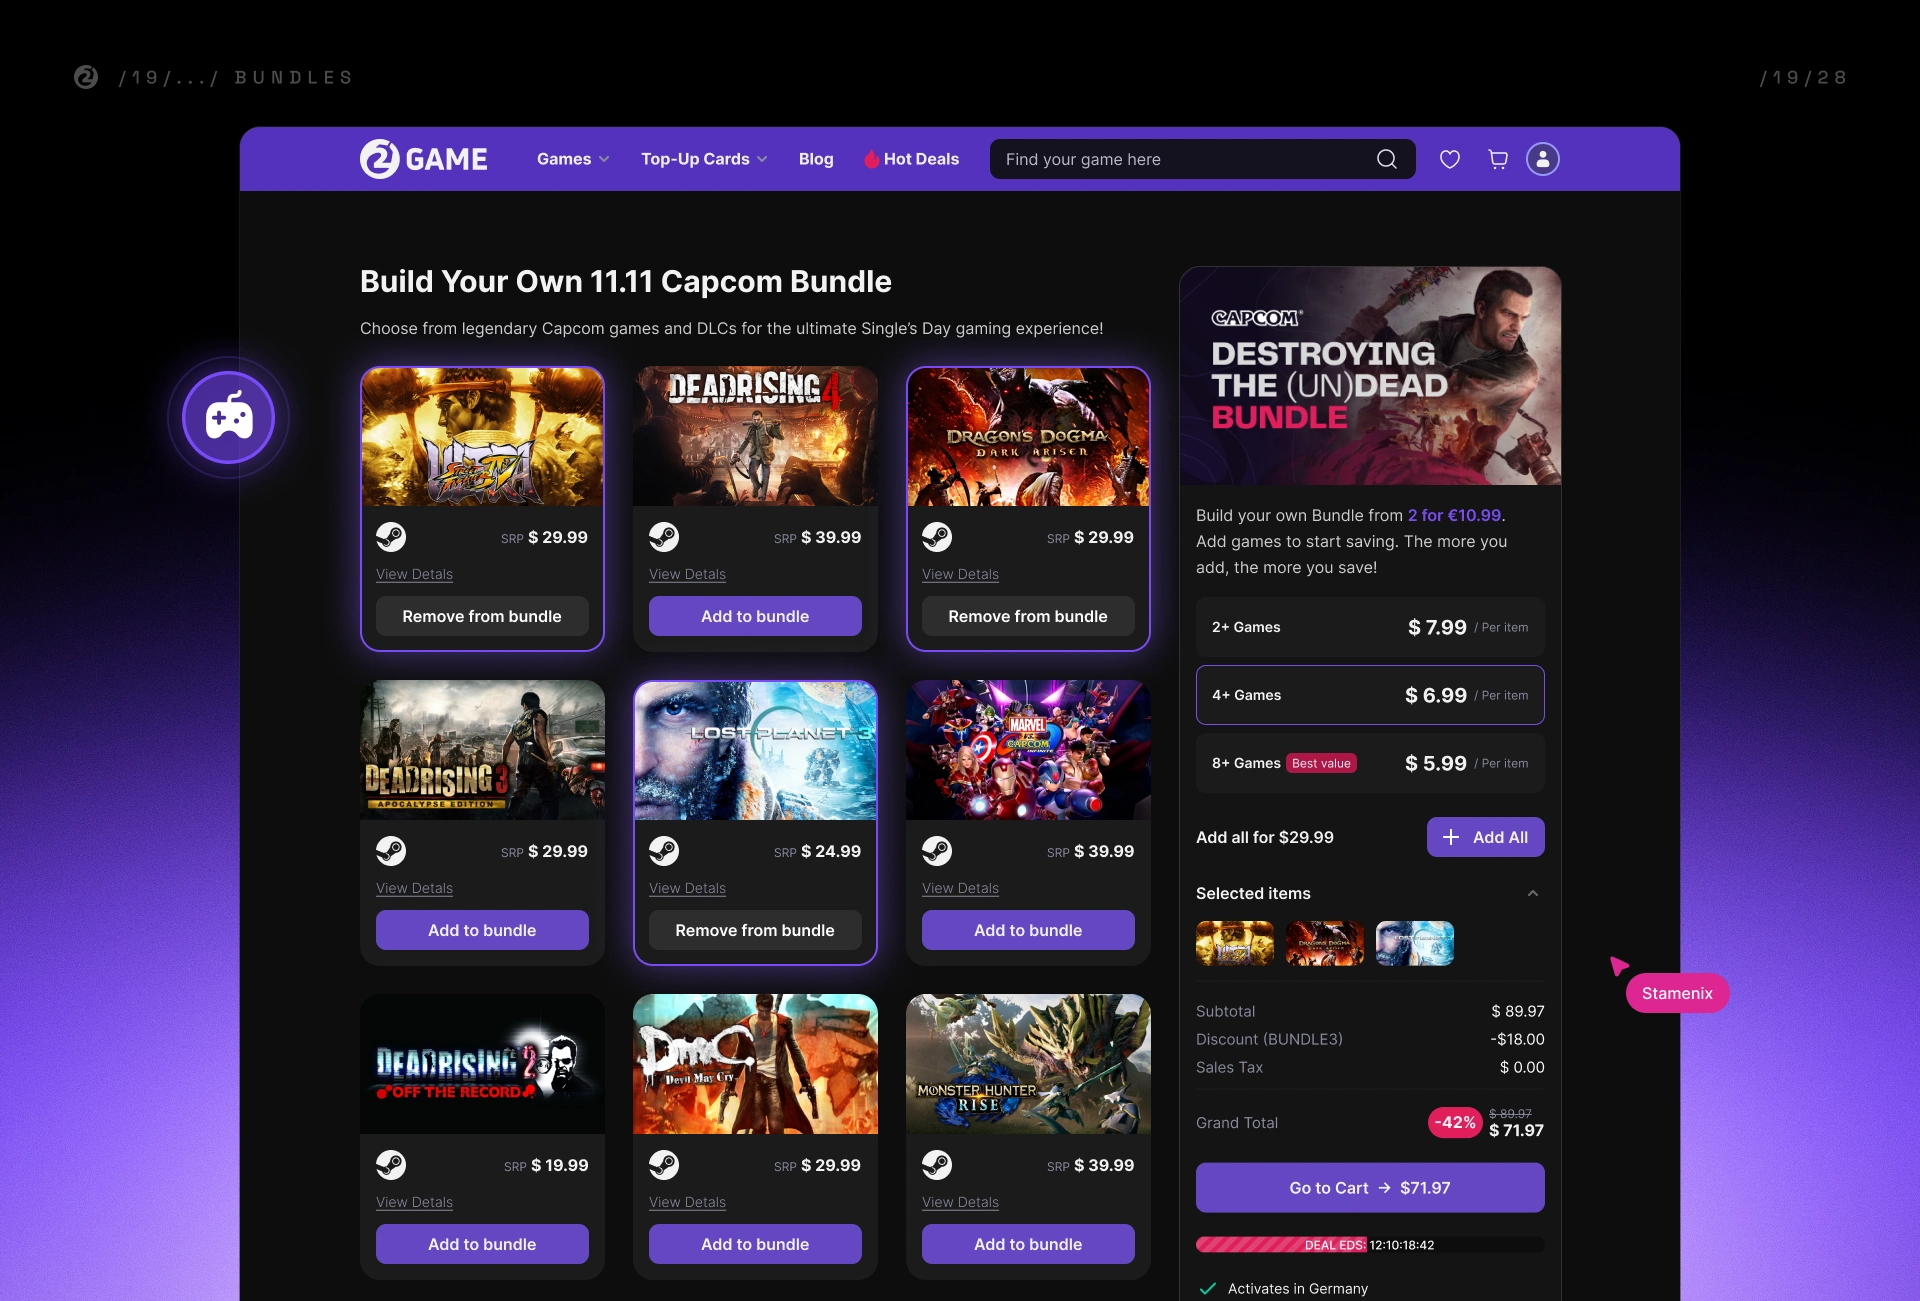Image resolution: width=1920 pixels, height=1301 pixels.
Task: Open the shopping cart icon
Action: [x=1497, y=159]
